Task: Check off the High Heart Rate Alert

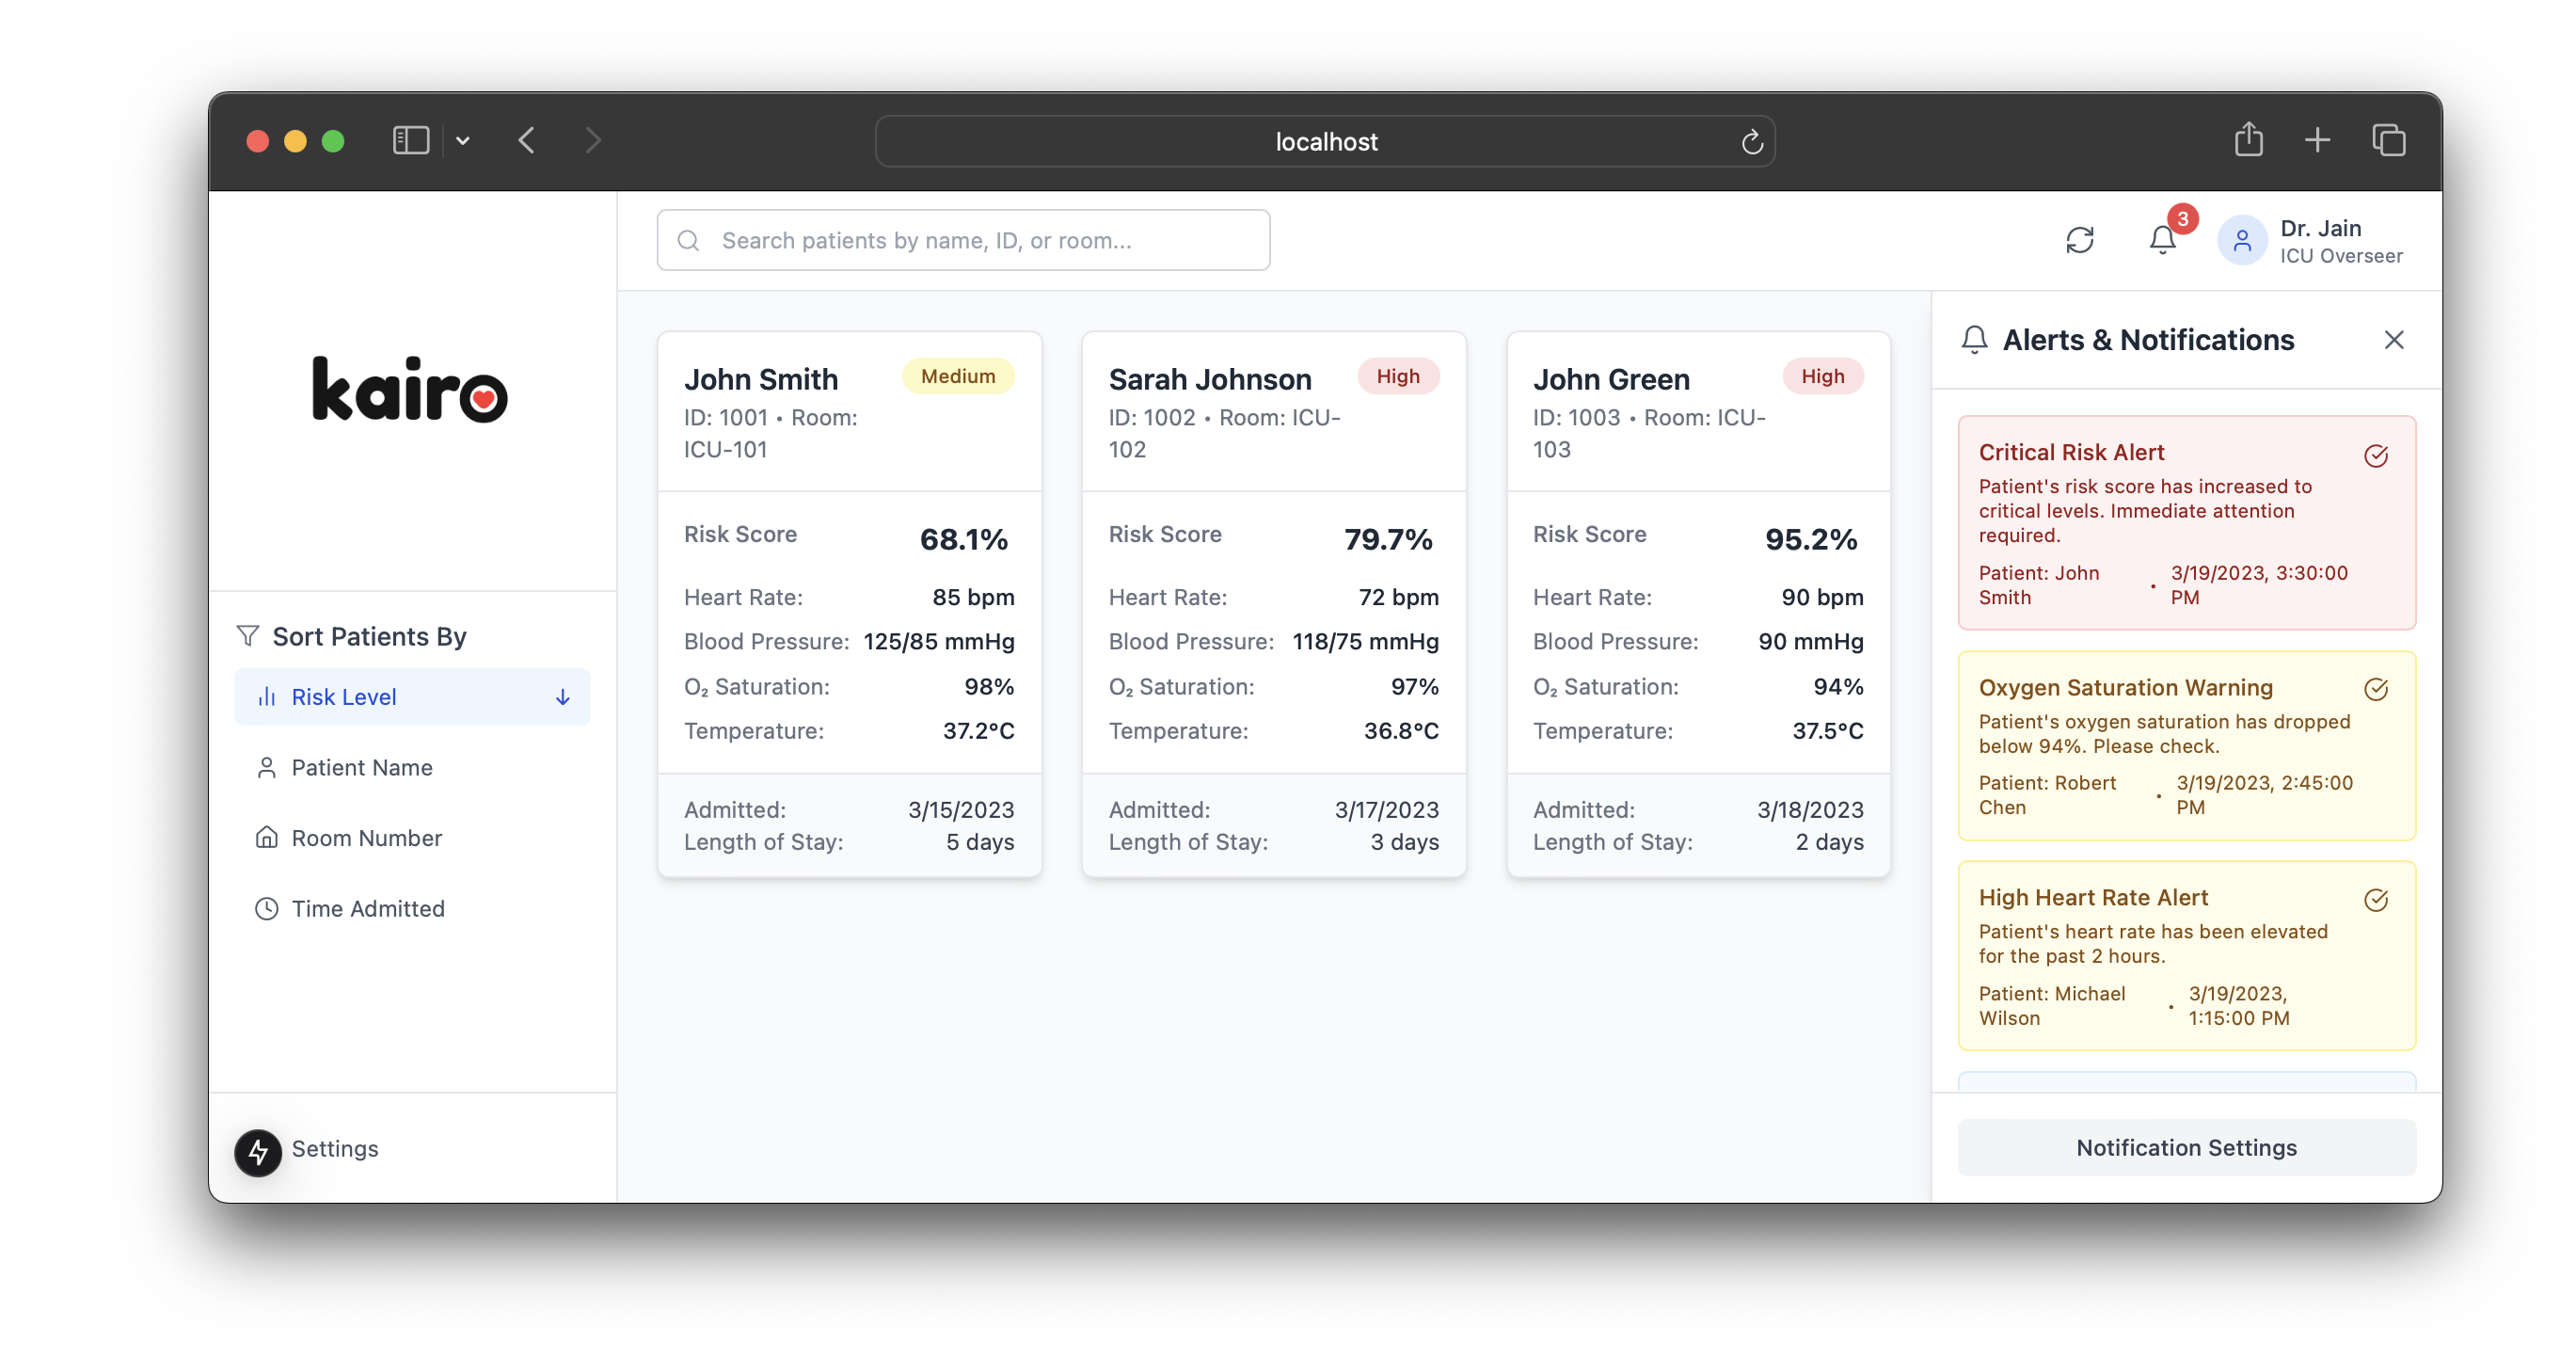Action: (2375, 900)
